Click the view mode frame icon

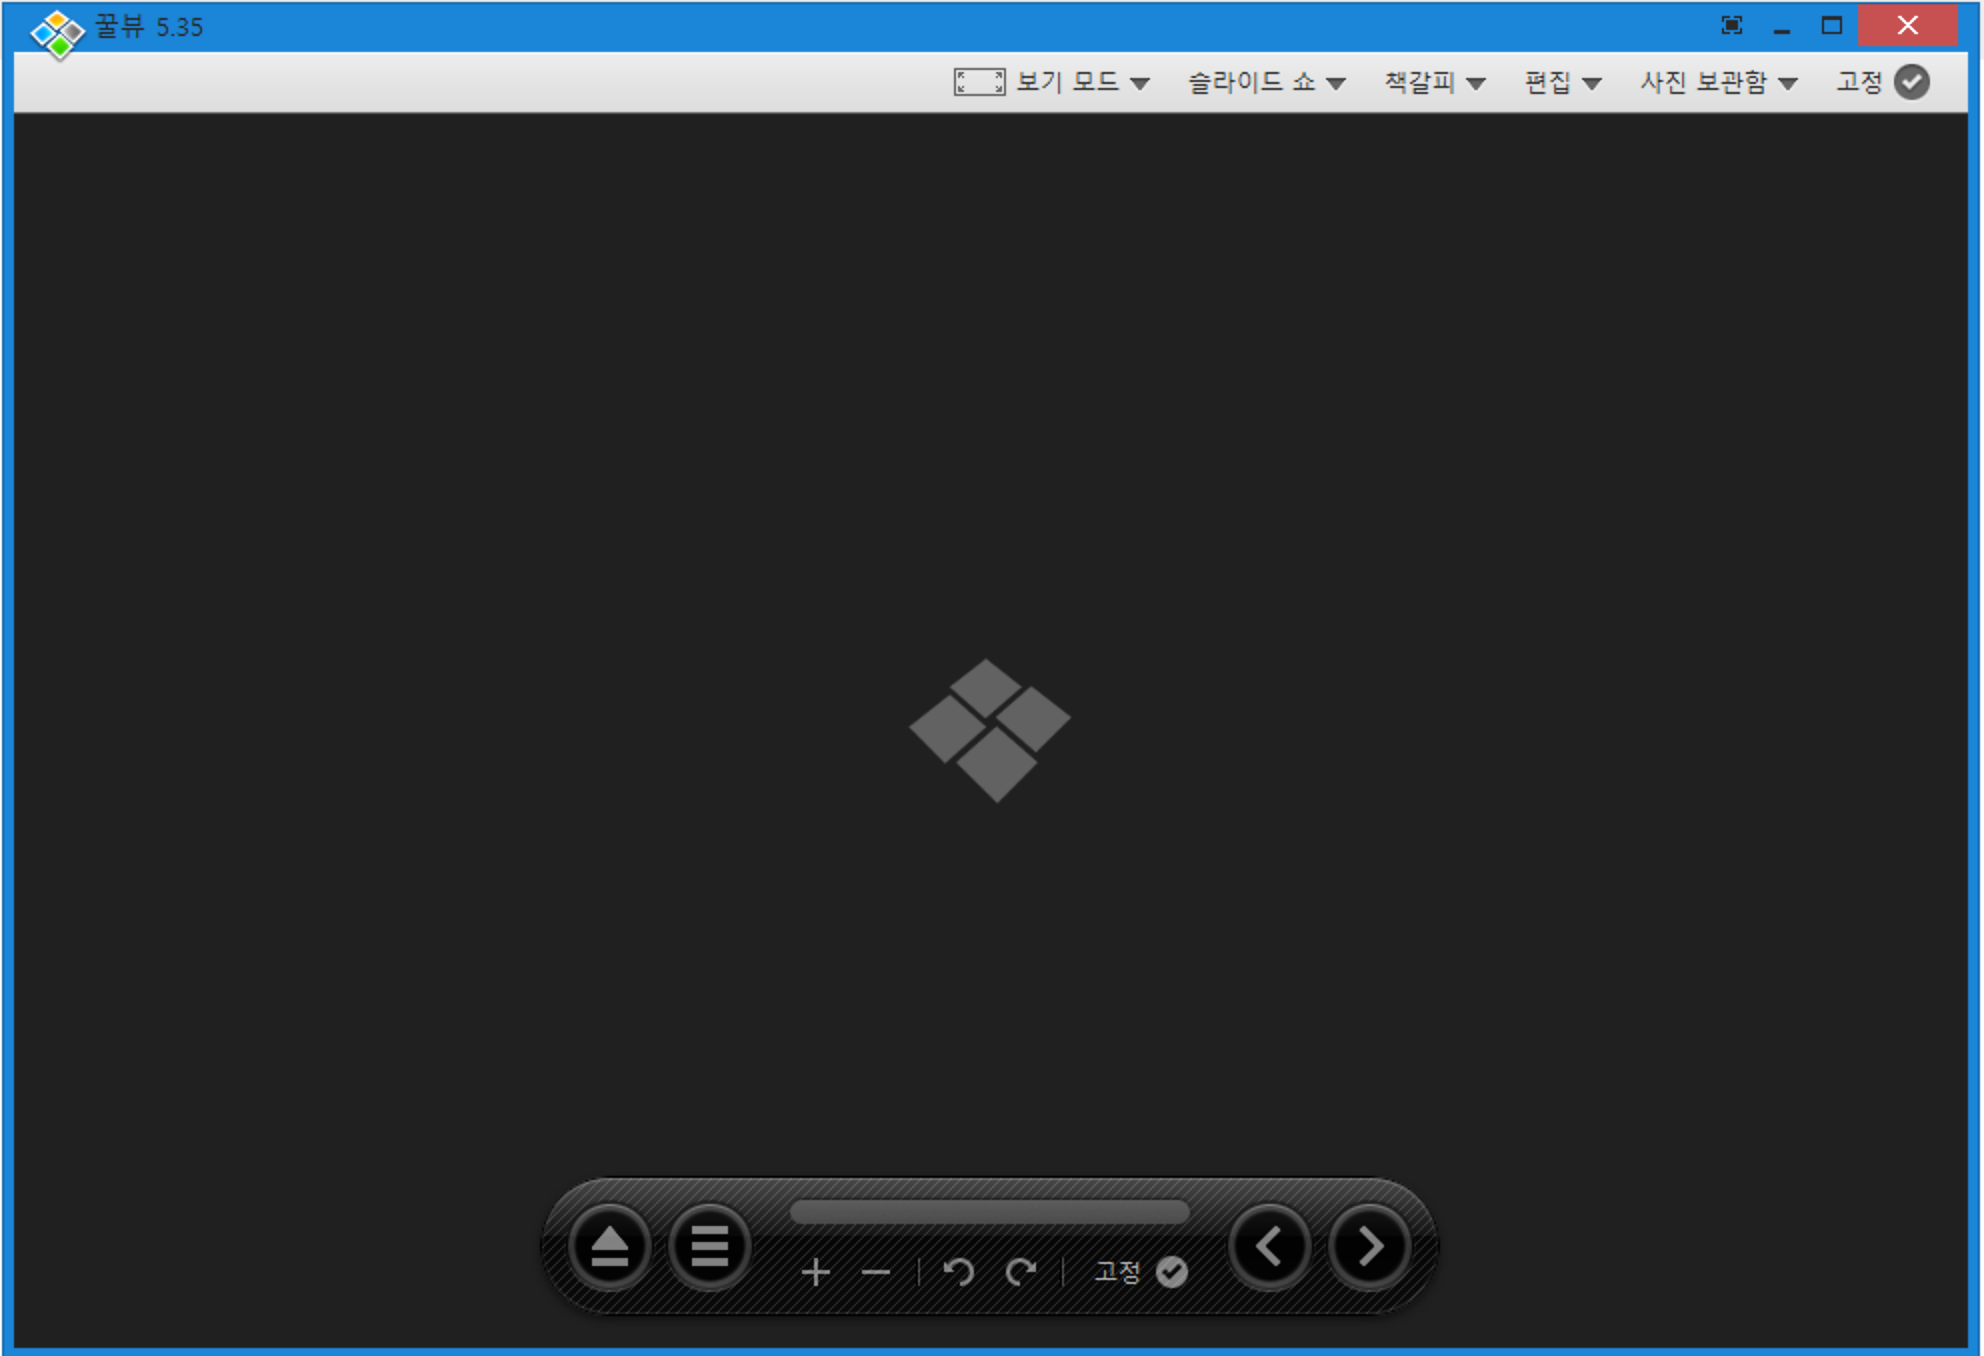[979, 82]
